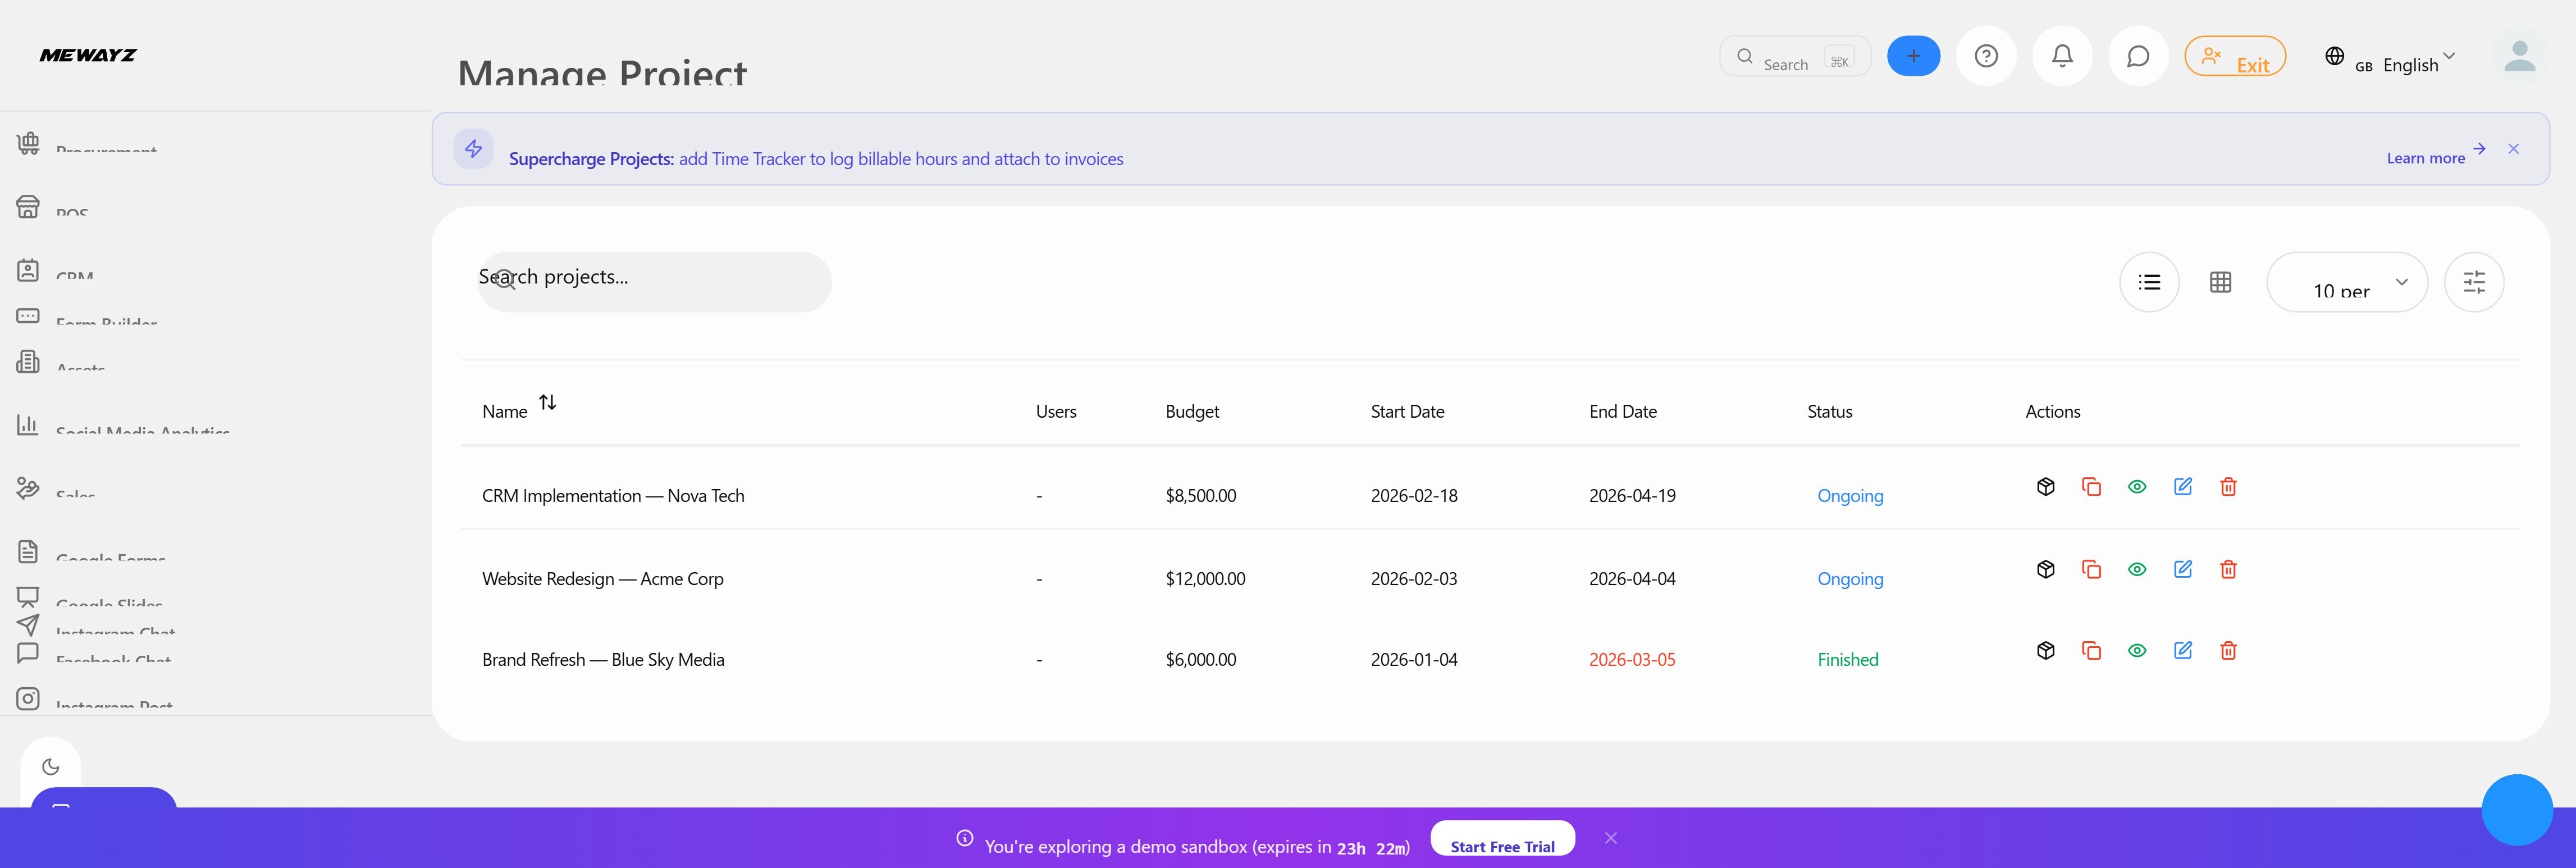Open the '10 per' page size dropdown

tap(2347, 282)
